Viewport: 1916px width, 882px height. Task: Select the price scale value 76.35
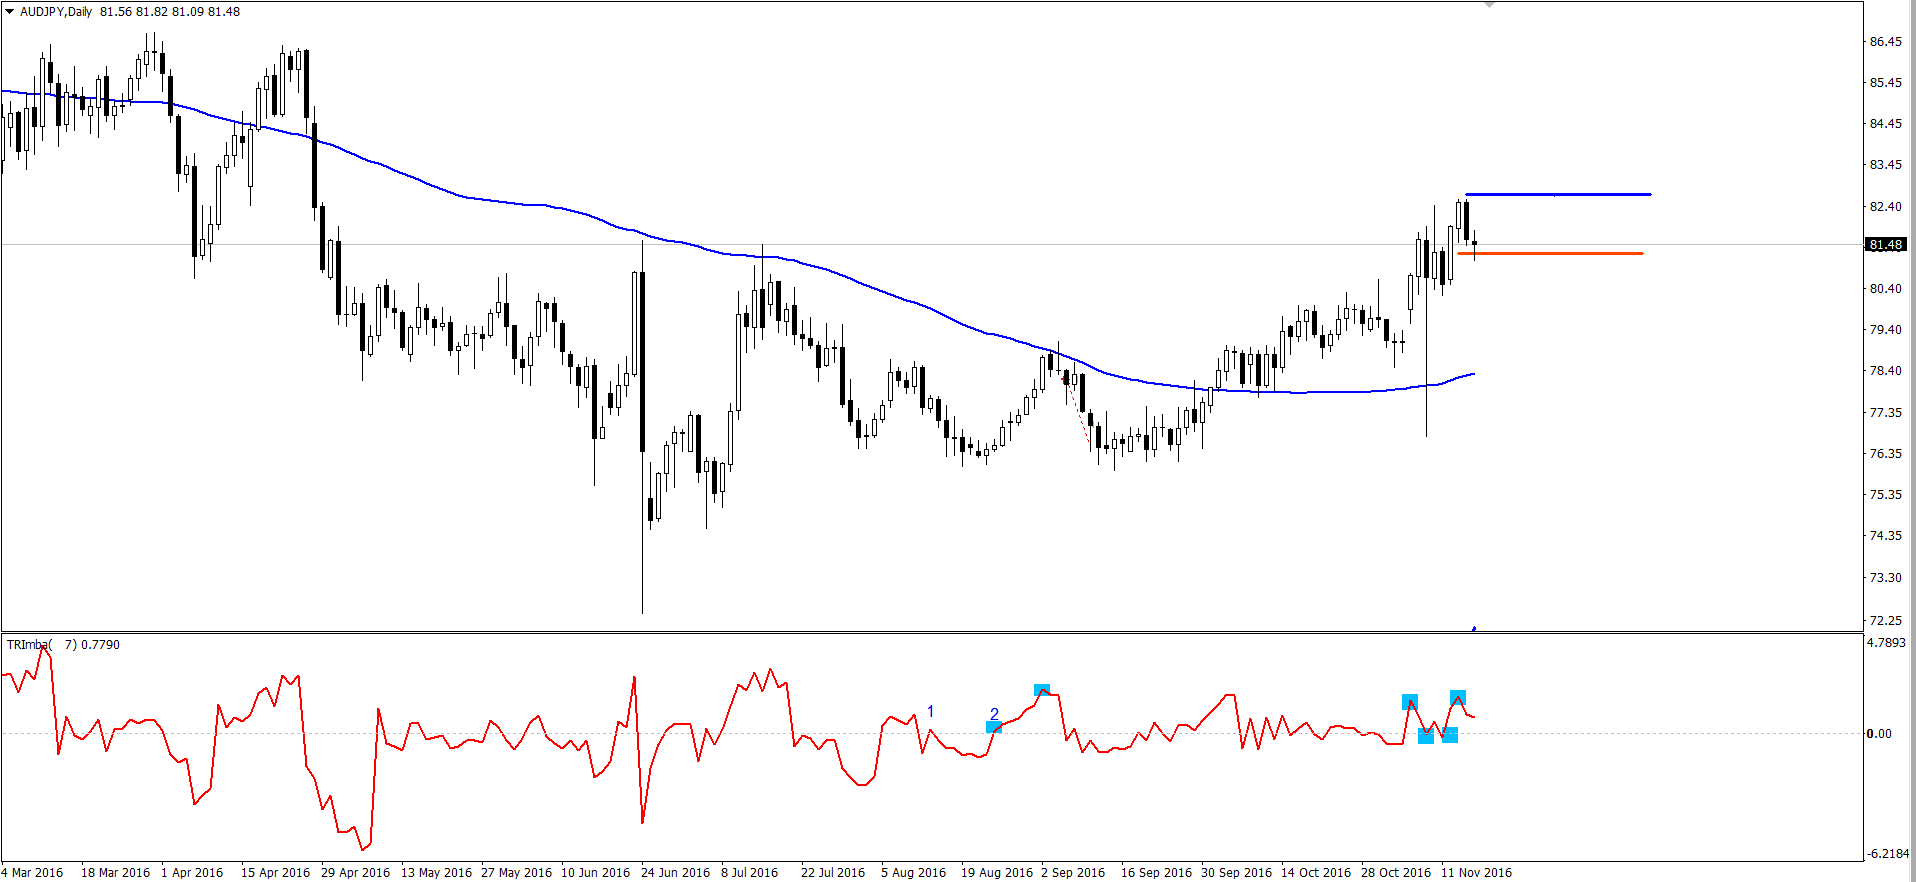click(x=1886, y=454)
